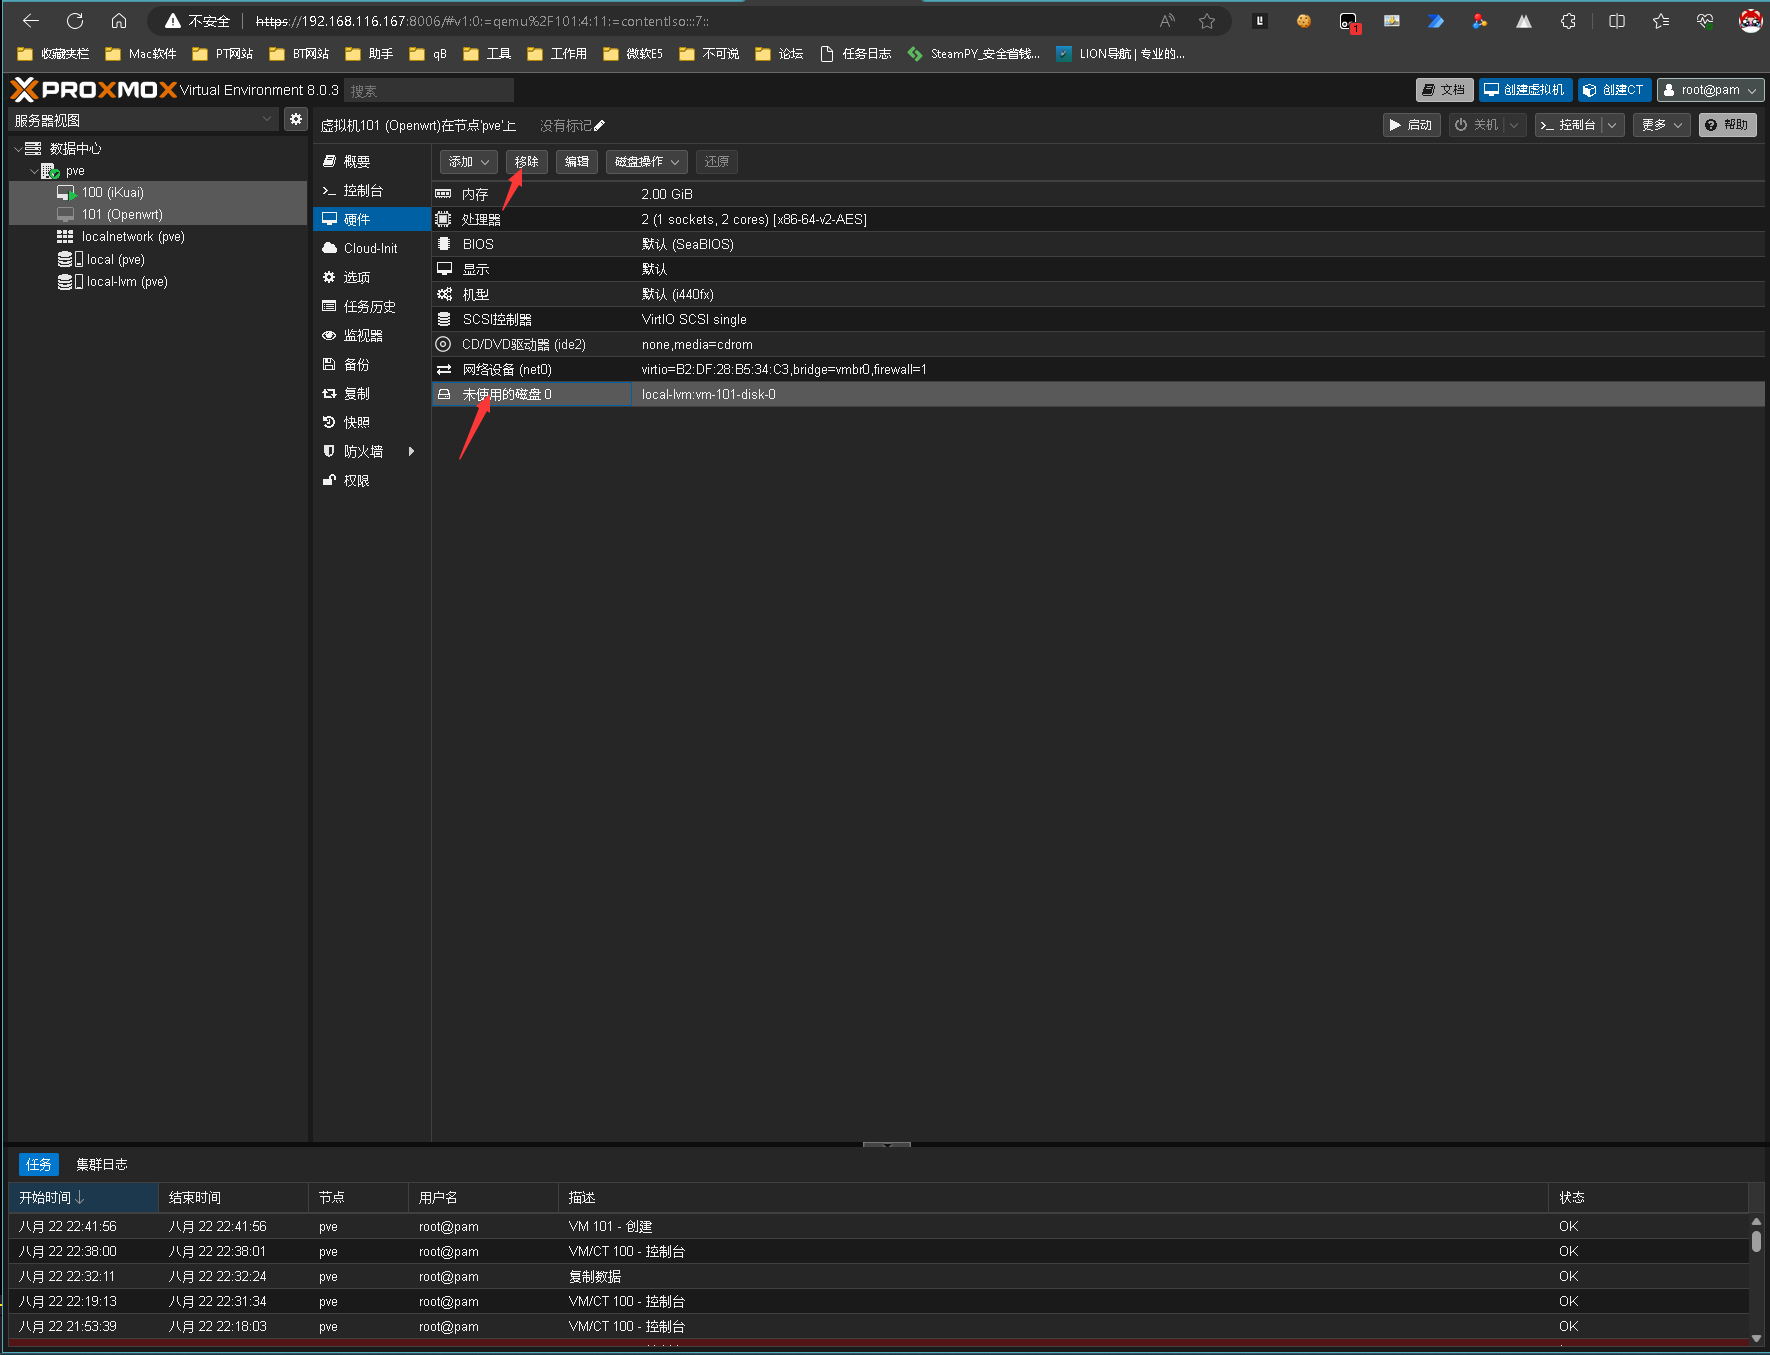Open the 监视器 monitor section
The height and width of the screenshot is (1355, 1770).
pyautogui.click(x=363, y=335)
